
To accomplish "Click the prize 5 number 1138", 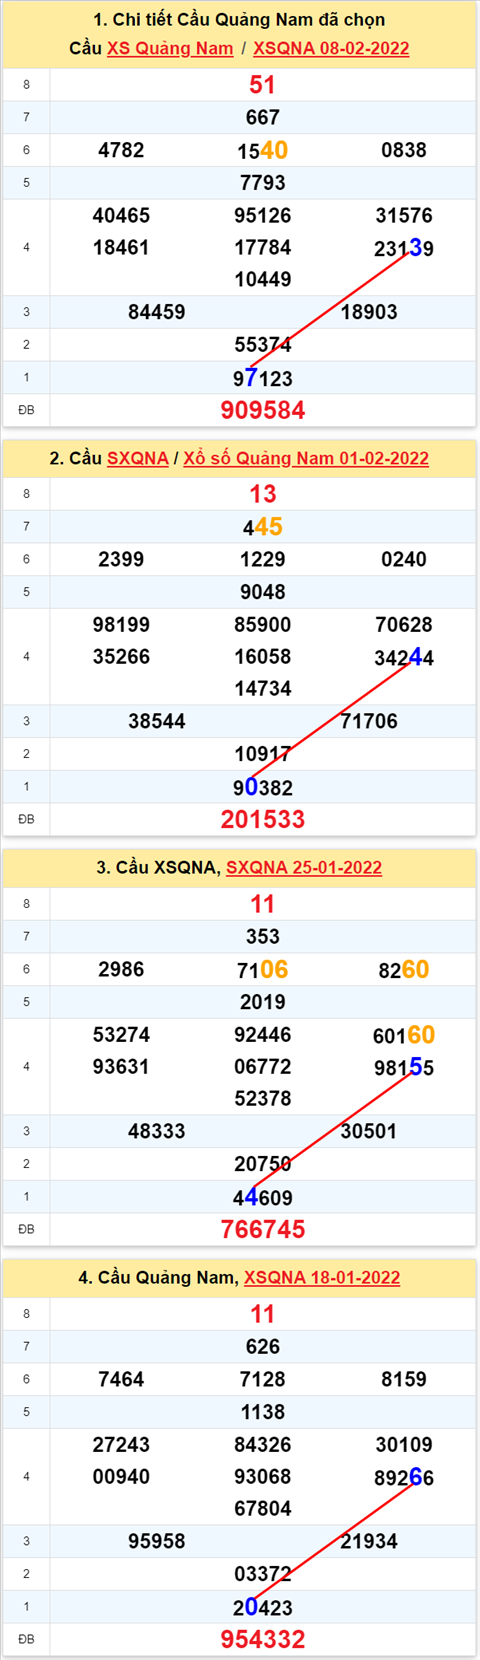I will pyautogui.click(x=263, y=1411).
